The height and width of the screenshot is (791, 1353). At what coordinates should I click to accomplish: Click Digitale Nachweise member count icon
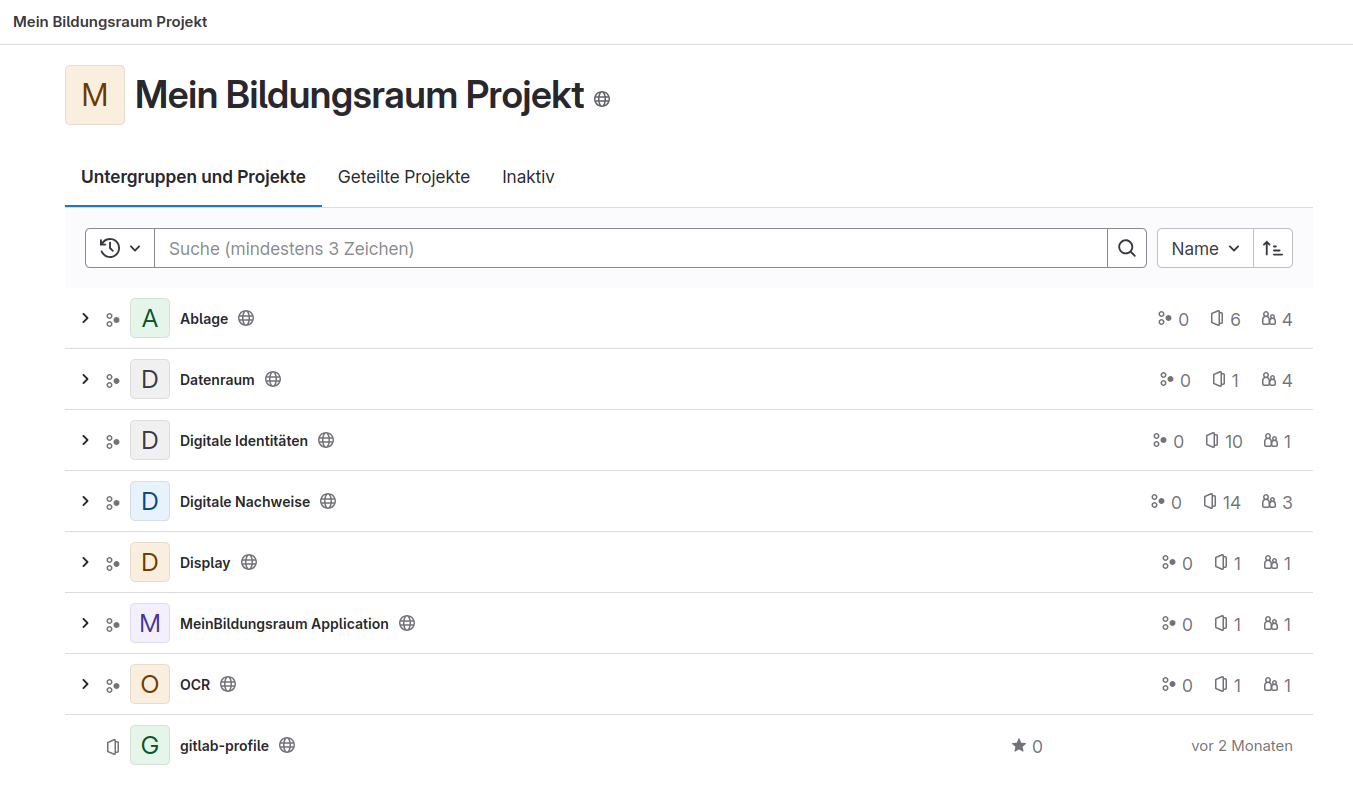[x=1269, y=501]
